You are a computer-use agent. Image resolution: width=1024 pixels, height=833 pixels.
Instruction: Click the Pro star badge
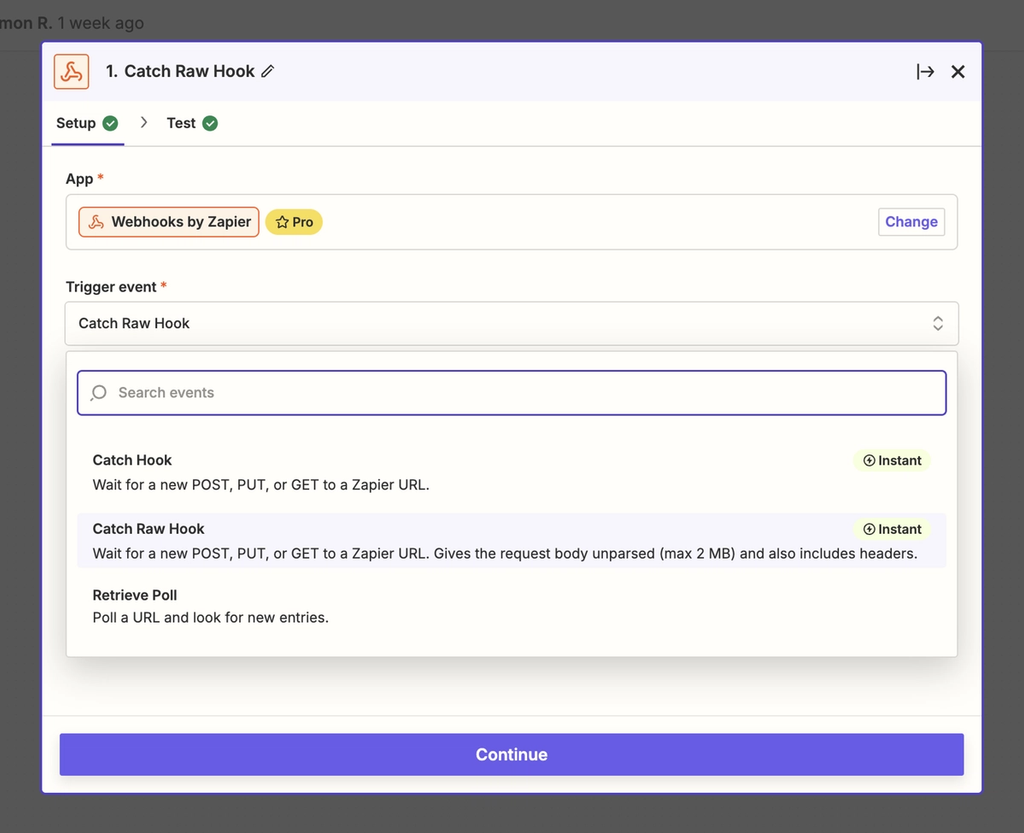tap(294, 222)
